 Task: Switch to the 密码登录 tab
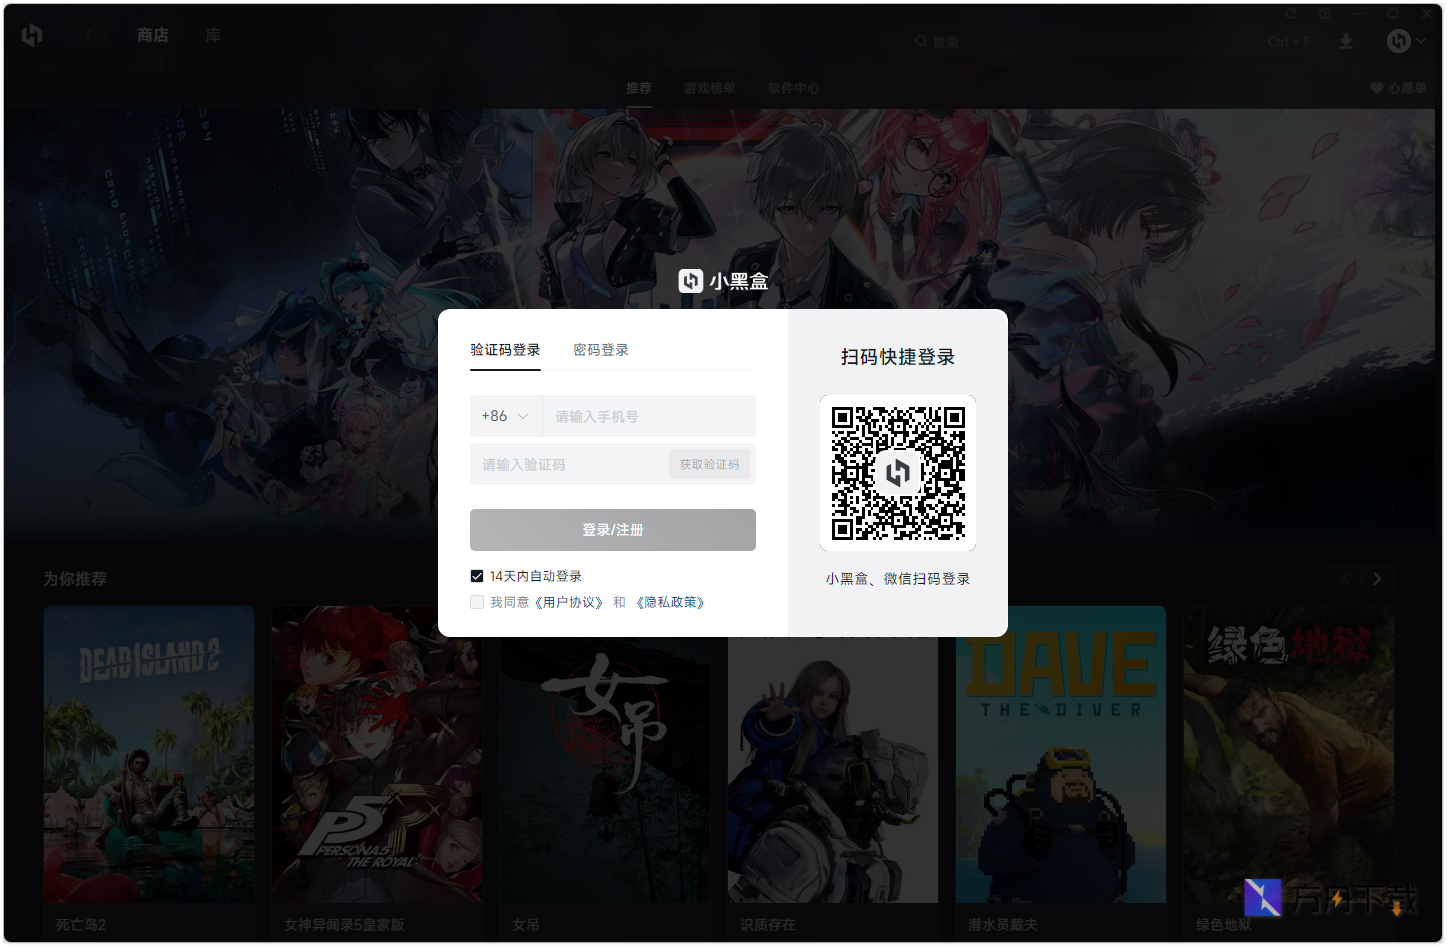pyautogui.click(x=601, y=349)
